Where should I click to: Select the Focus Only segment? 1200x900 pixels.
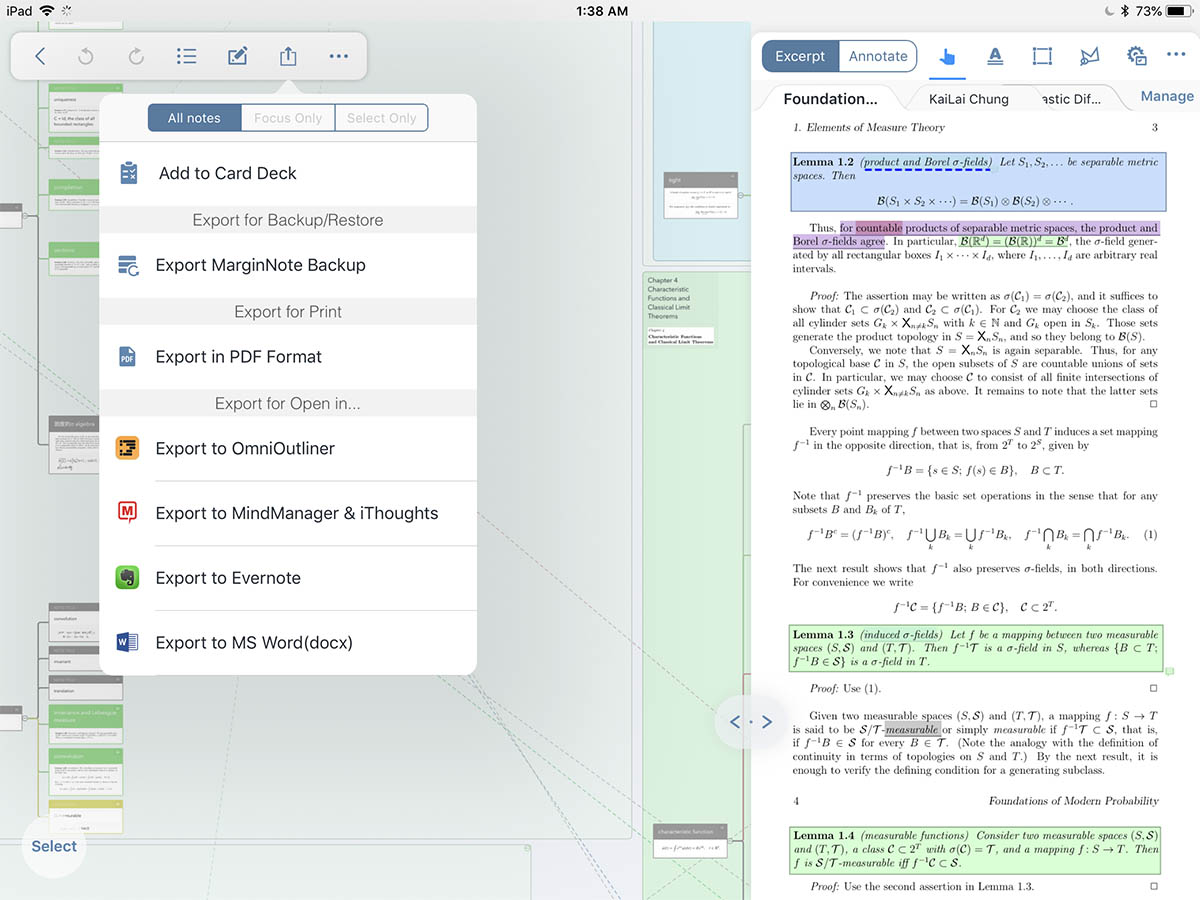288,118
